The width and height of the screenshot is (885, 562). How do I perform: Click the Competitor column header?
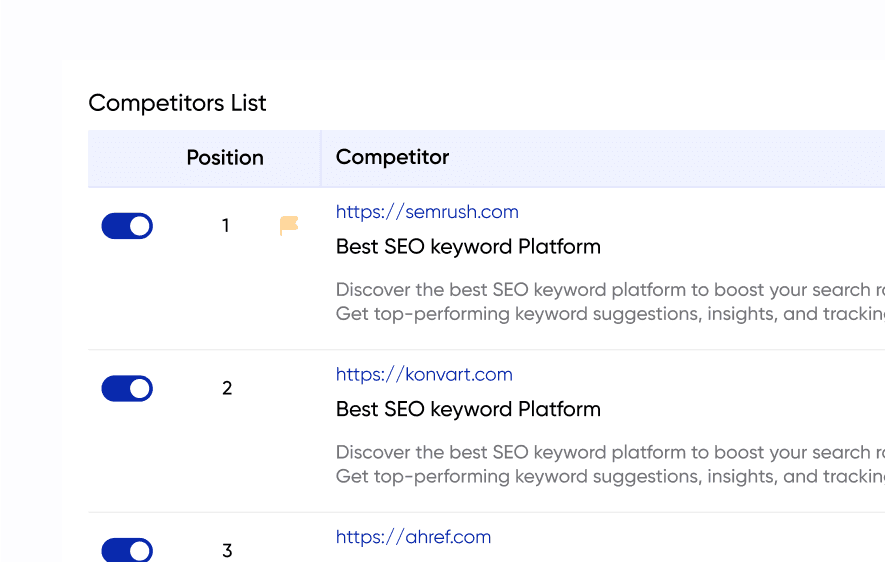click(x=392, y=157)
